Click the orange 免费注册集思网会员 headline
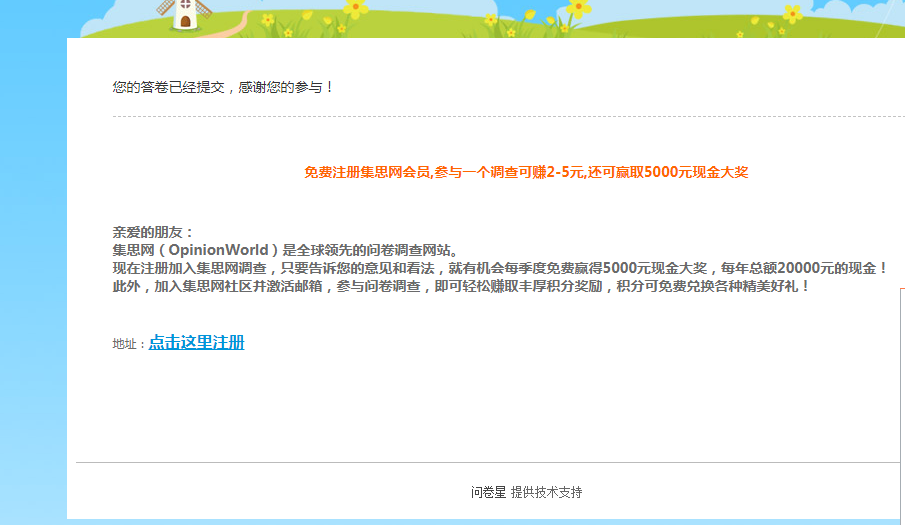The image size is (905, 525). tap(526, 172)
